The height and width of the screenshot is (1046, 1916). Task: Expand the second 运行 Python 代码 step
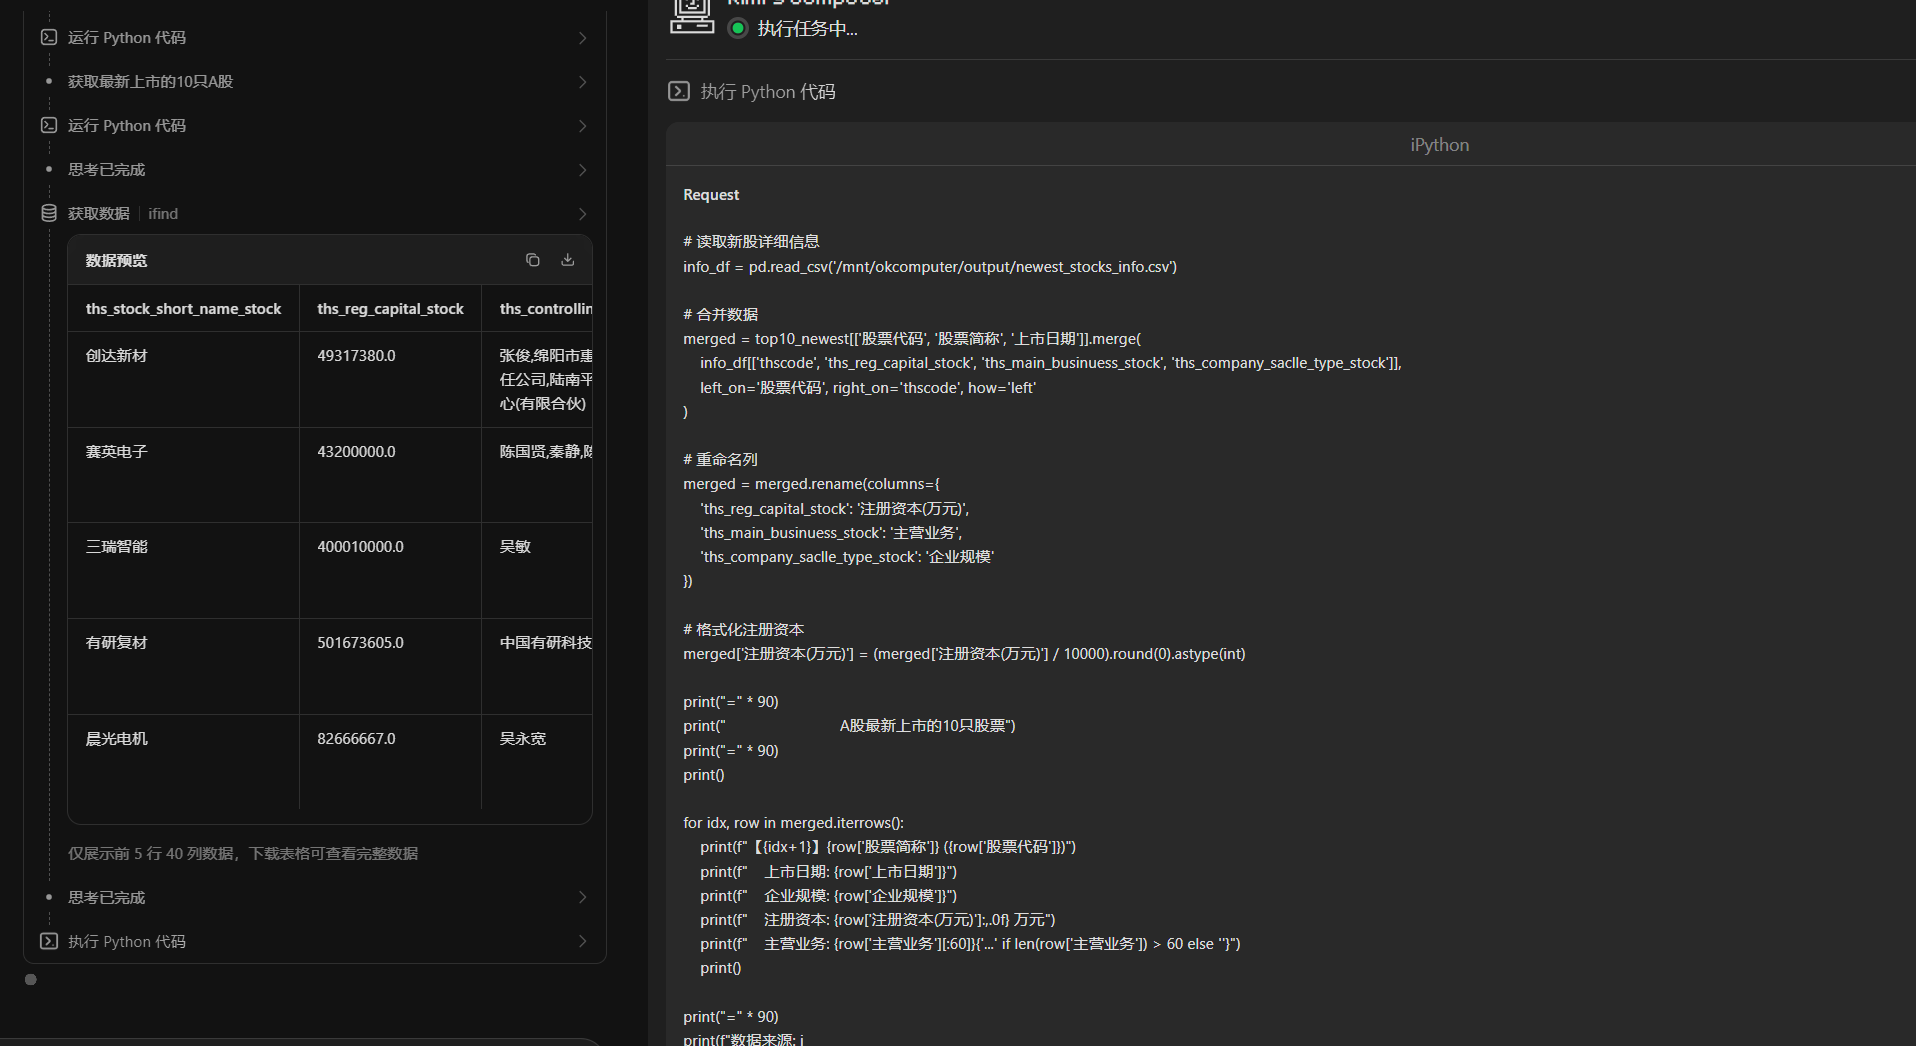582,126
